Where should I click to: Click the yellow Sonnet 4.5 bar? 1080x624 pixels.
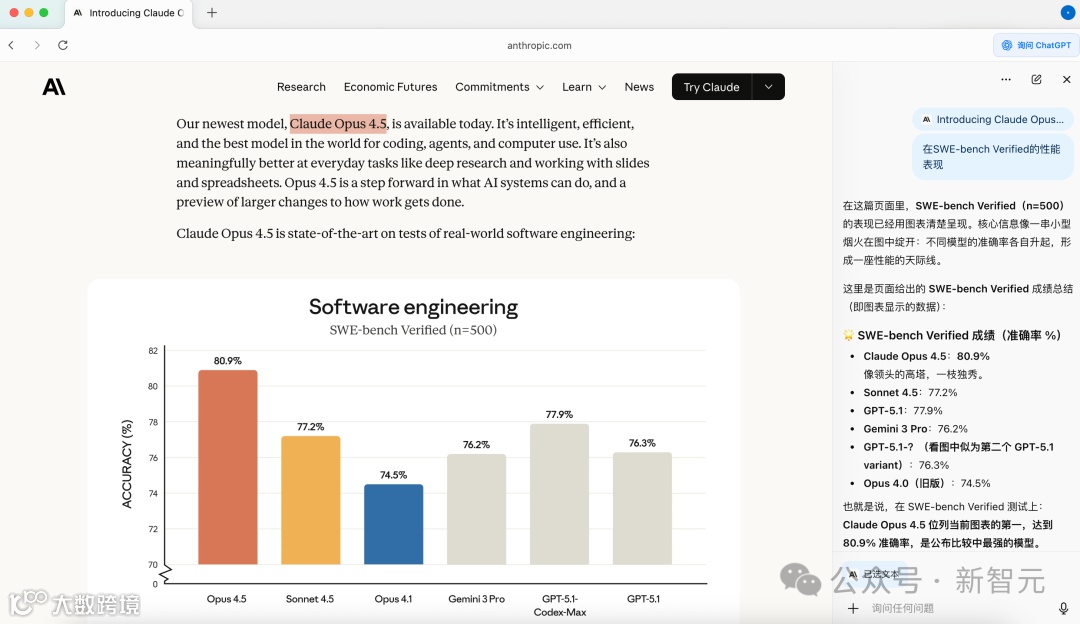pos(311,501)
